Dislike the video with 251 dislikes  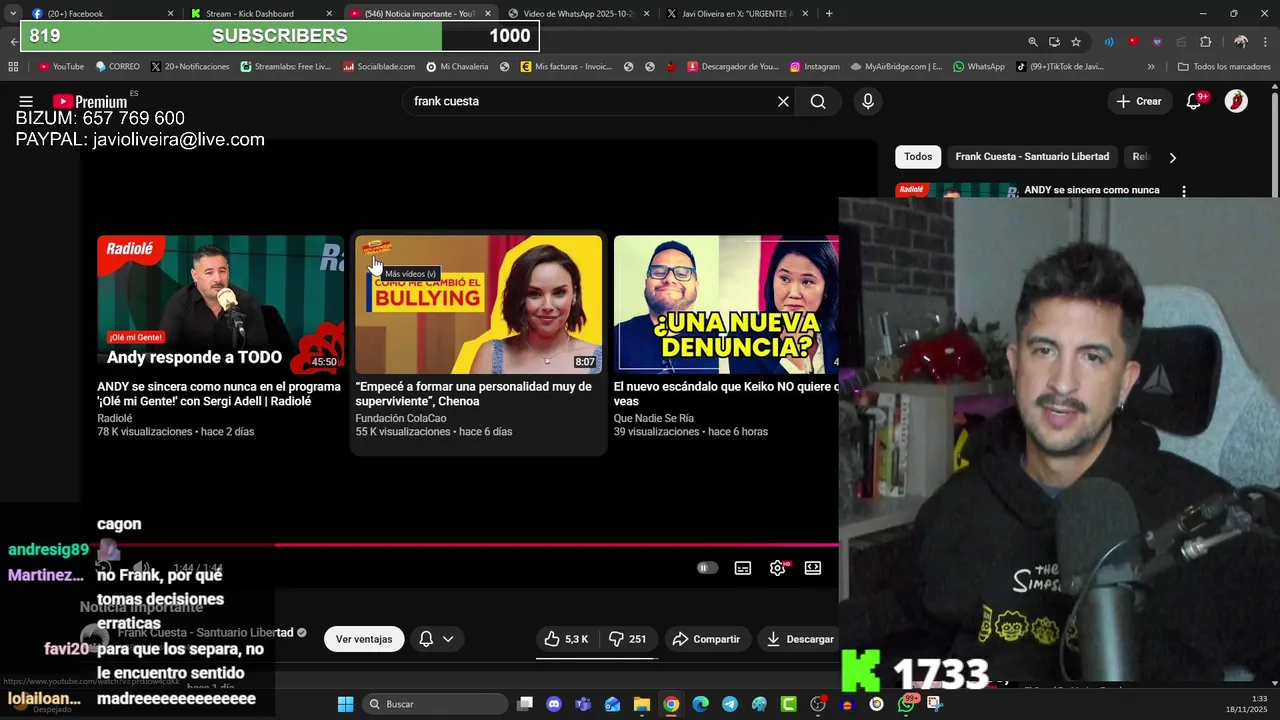point(628,639)
